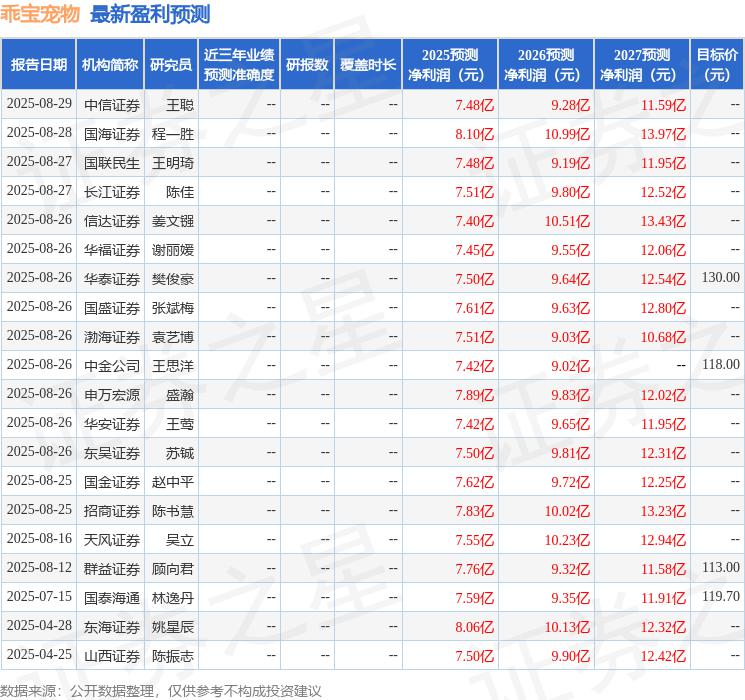Click the 国海证券 institution cell

tap(112, 134)
